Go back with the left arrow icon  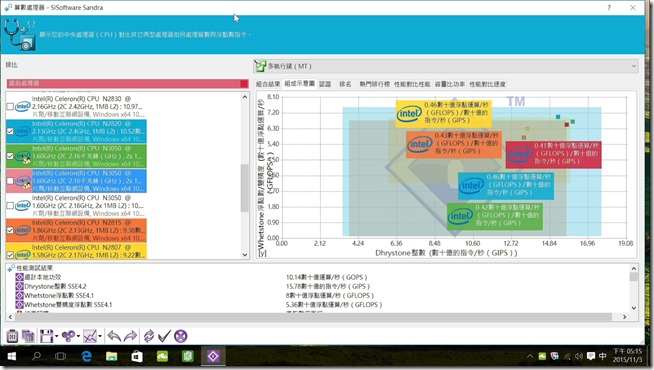(x=114, y=336)
